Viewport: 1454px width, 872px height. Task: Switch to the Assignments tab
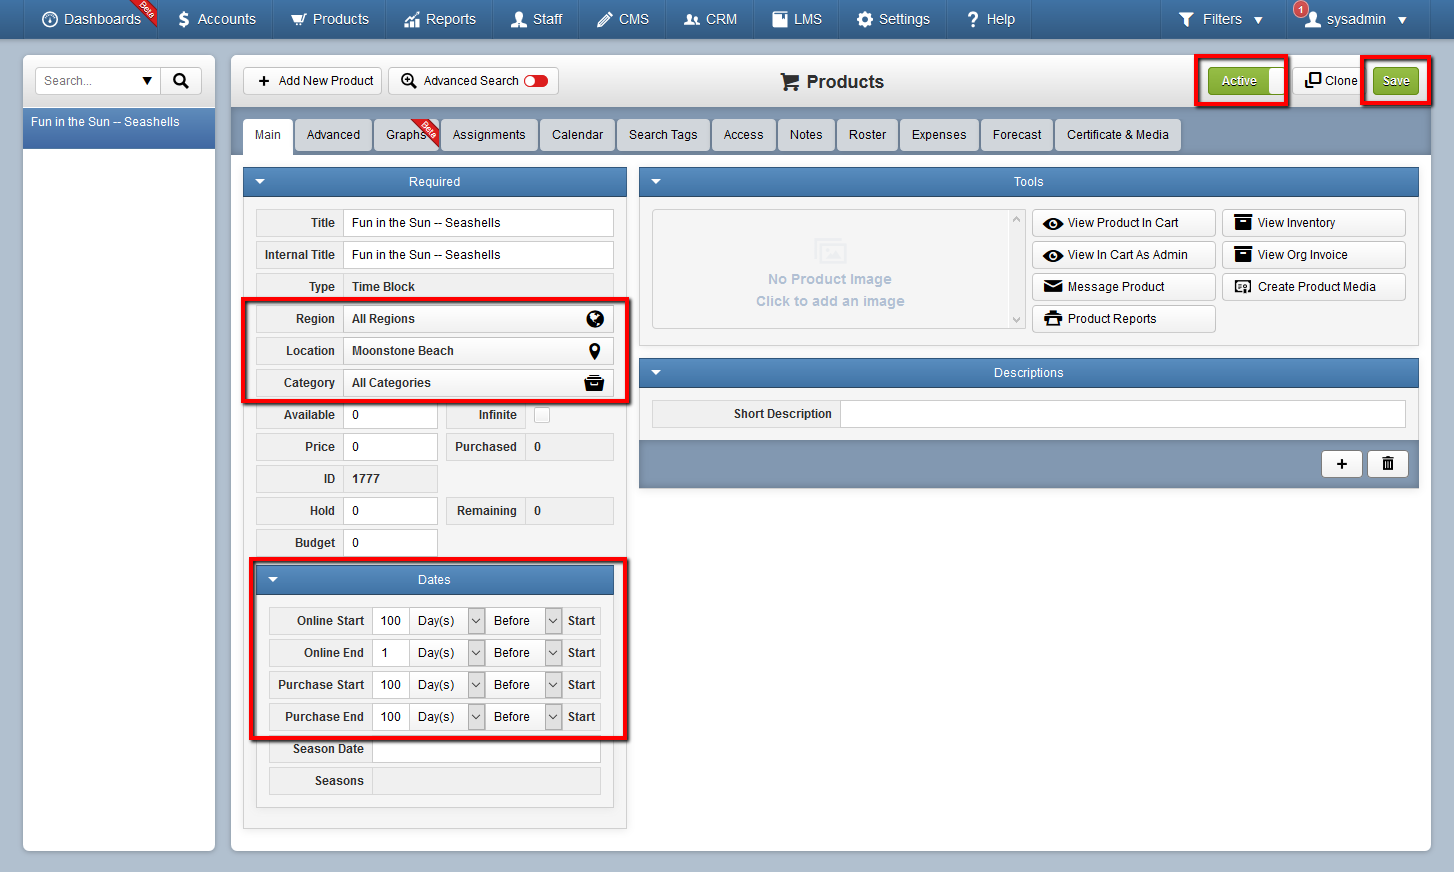click(489, 135)
